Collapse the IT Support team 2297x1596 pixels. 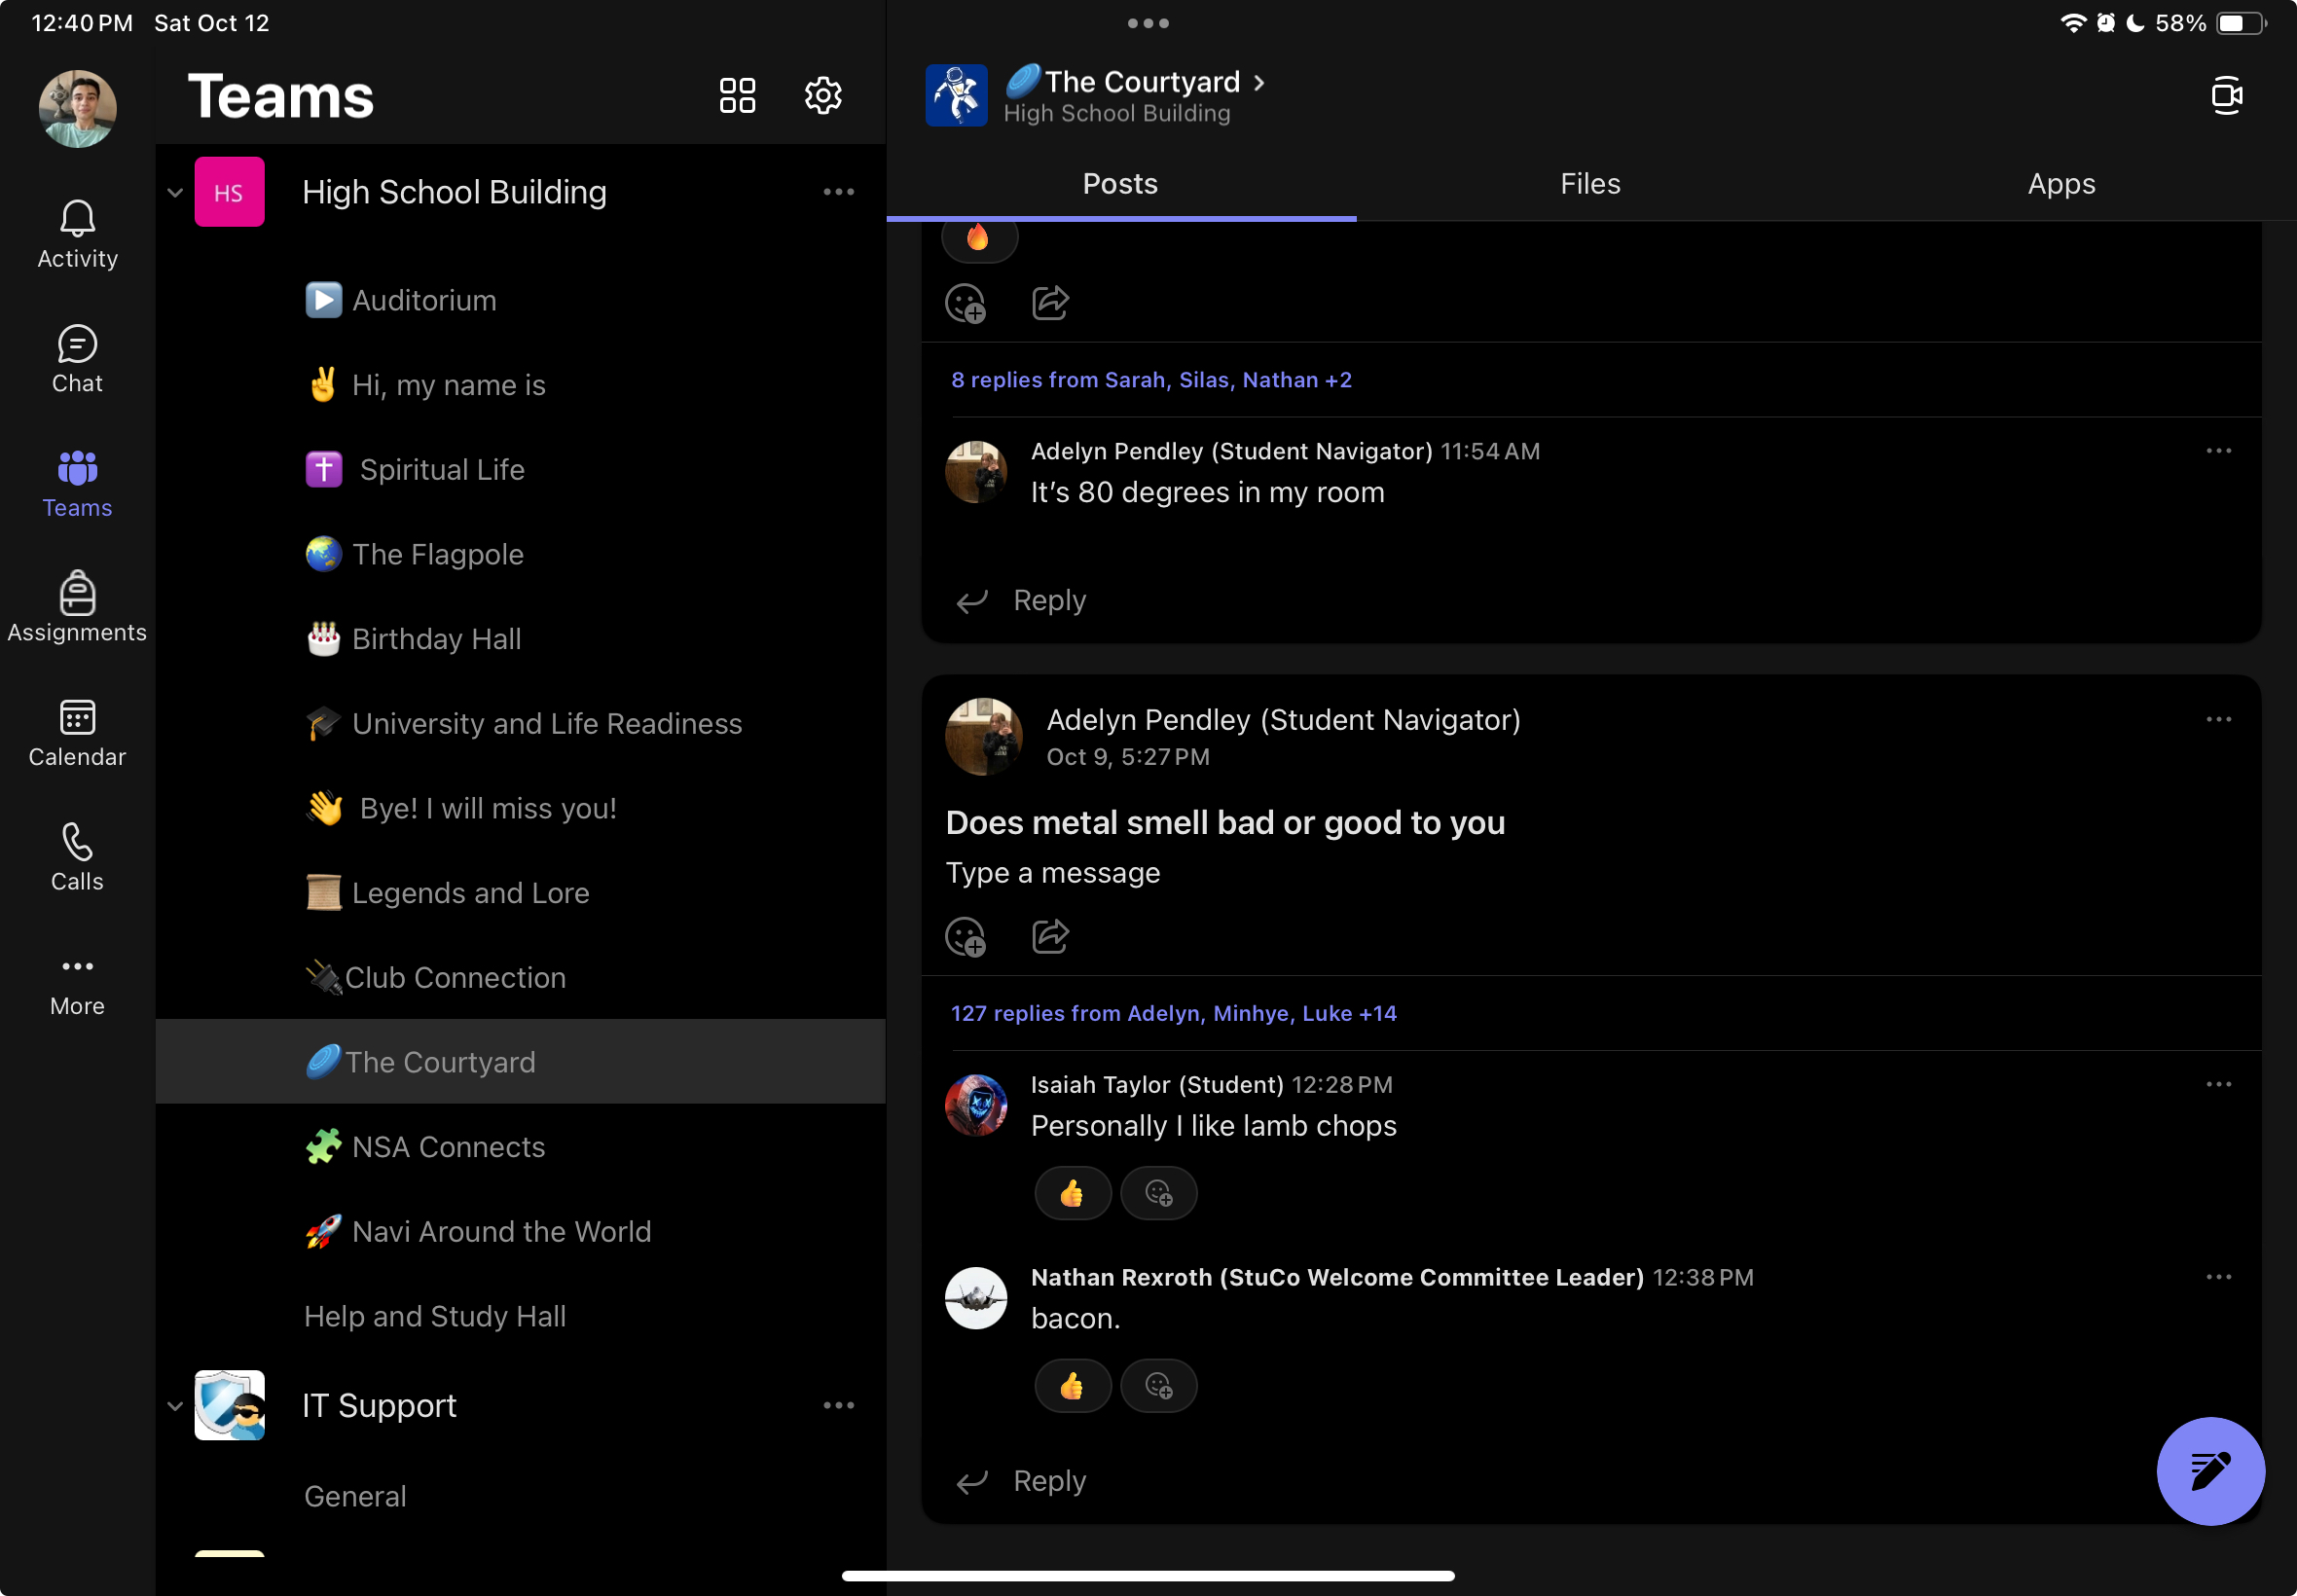coord(175,1406)
